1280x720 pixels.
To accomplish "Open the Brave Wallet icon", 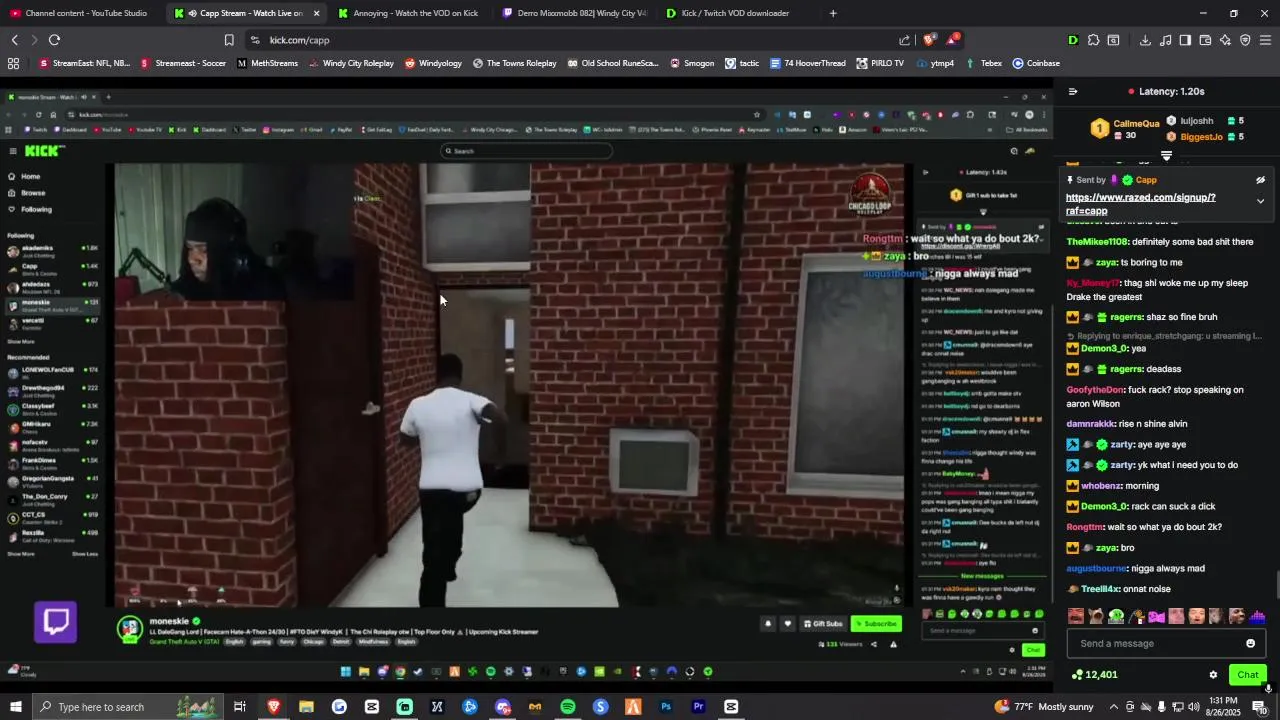I will click(x=1205, y=40).
